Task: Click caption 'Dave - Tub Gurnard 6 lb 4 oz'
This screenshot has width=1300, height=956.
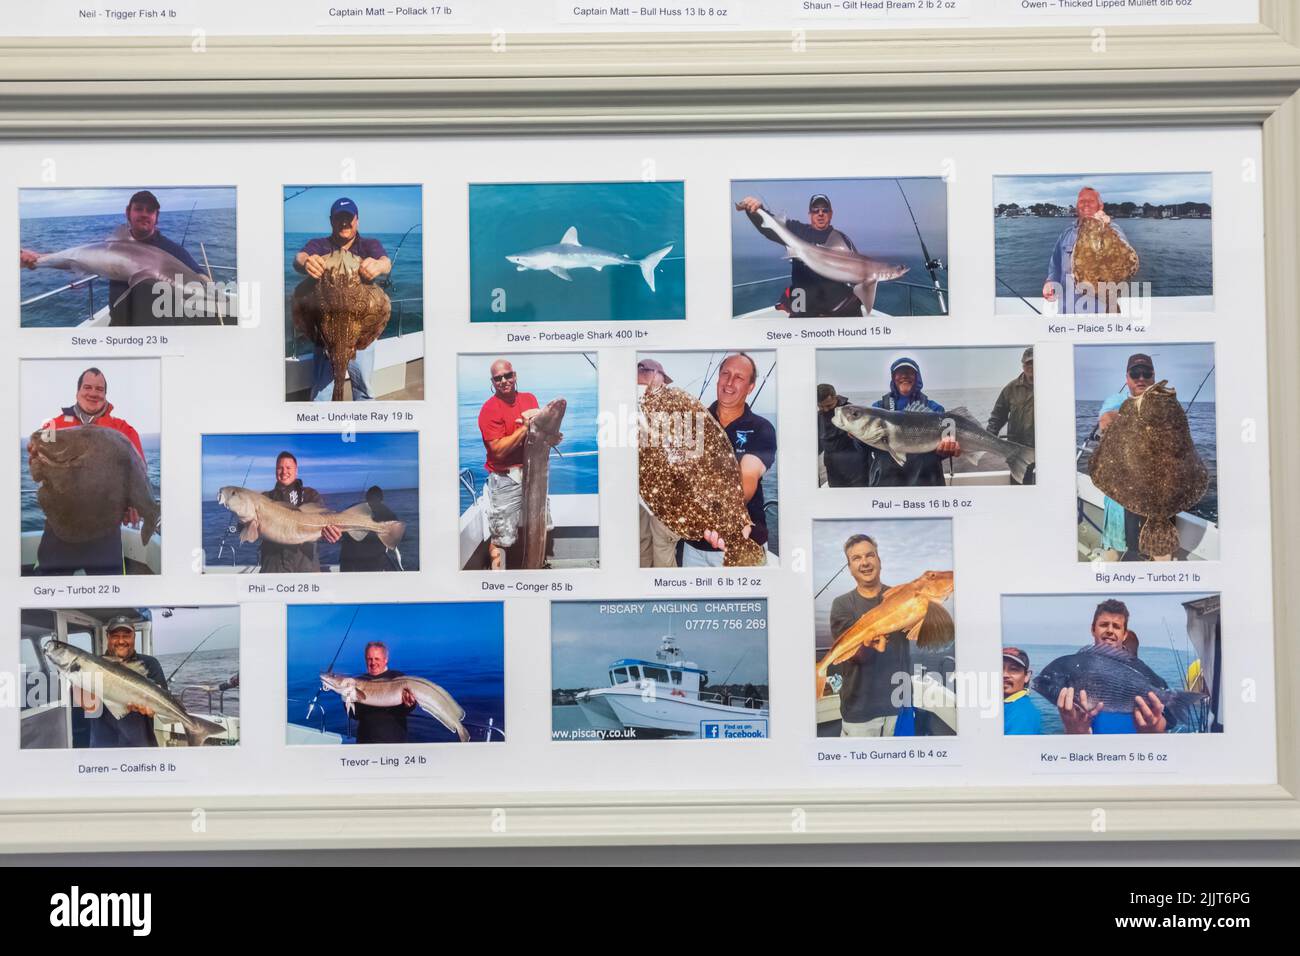Action: tap(882, 755)
